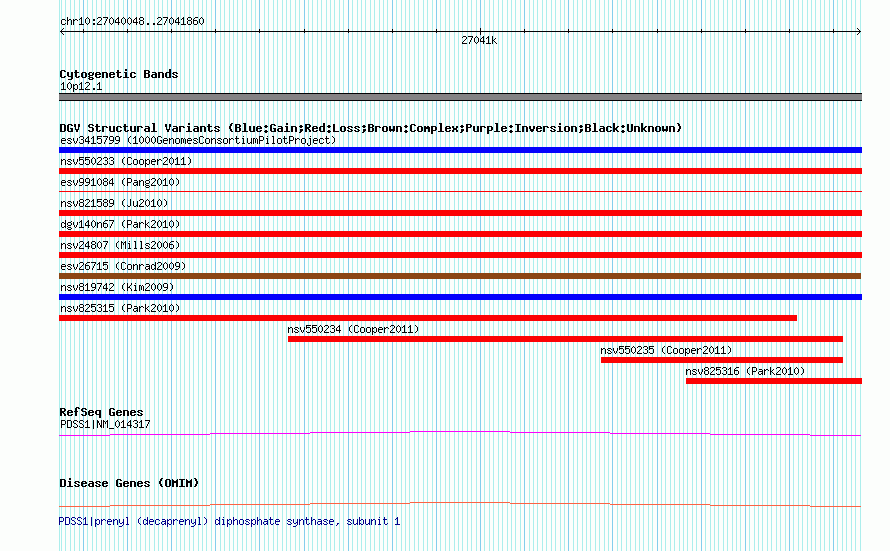890x551 pixels.
Task: Click the 27041k ruler tick label
Action: (479, 40)
